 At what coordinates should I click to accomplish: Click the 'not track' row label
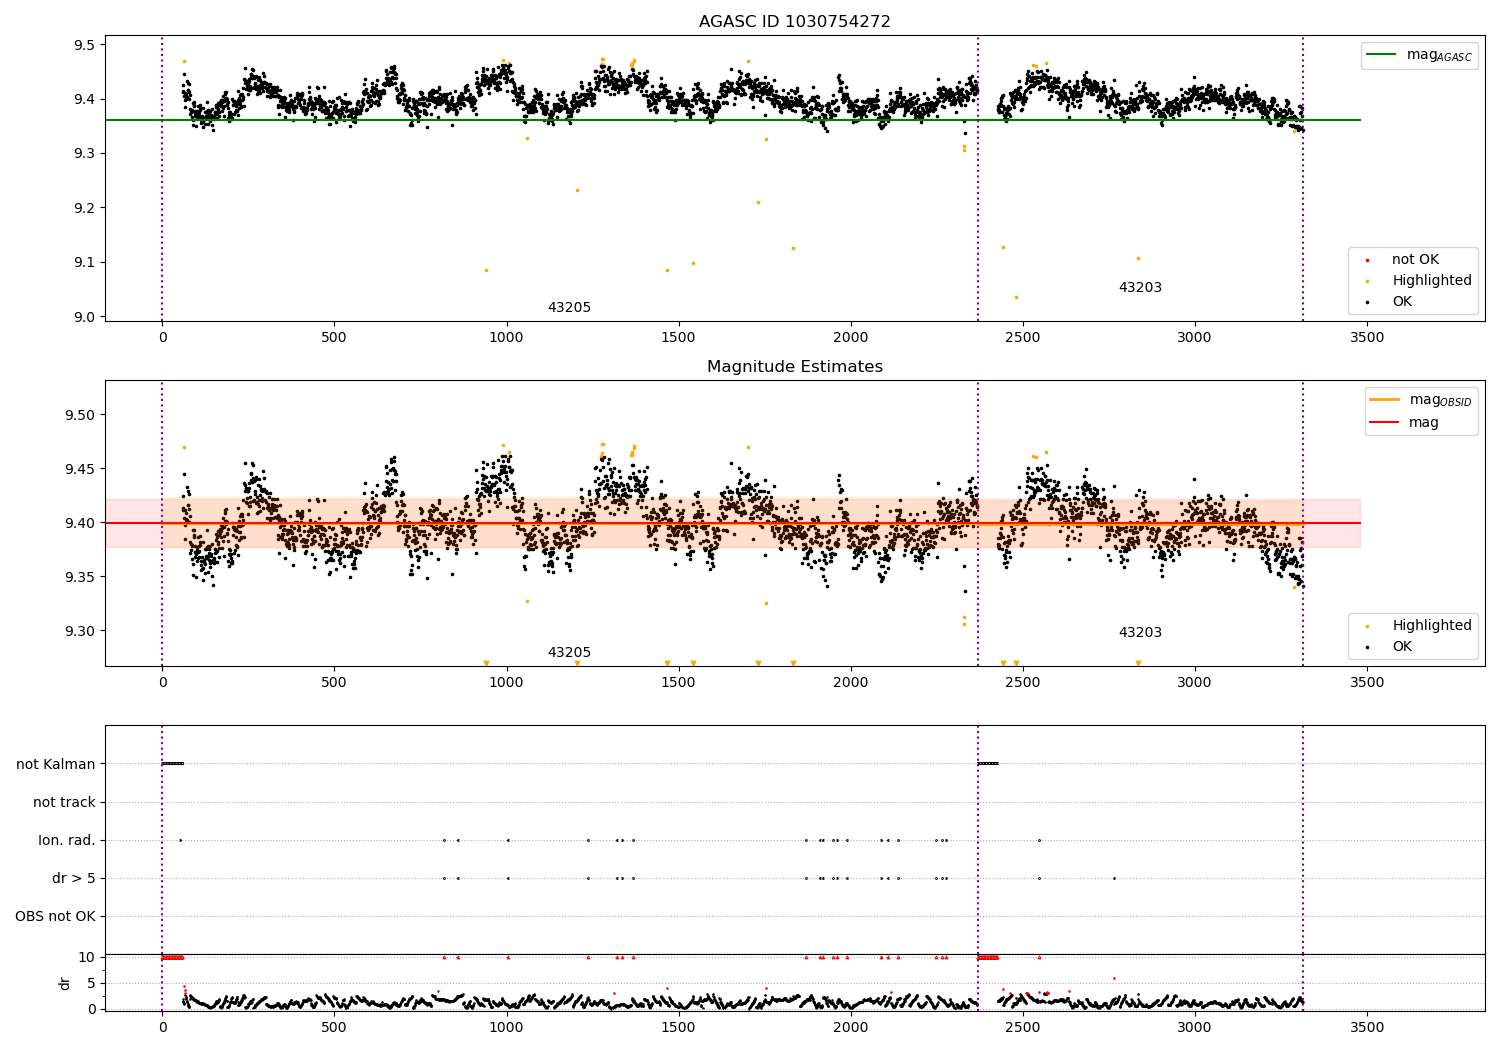(x=64, y=803)
